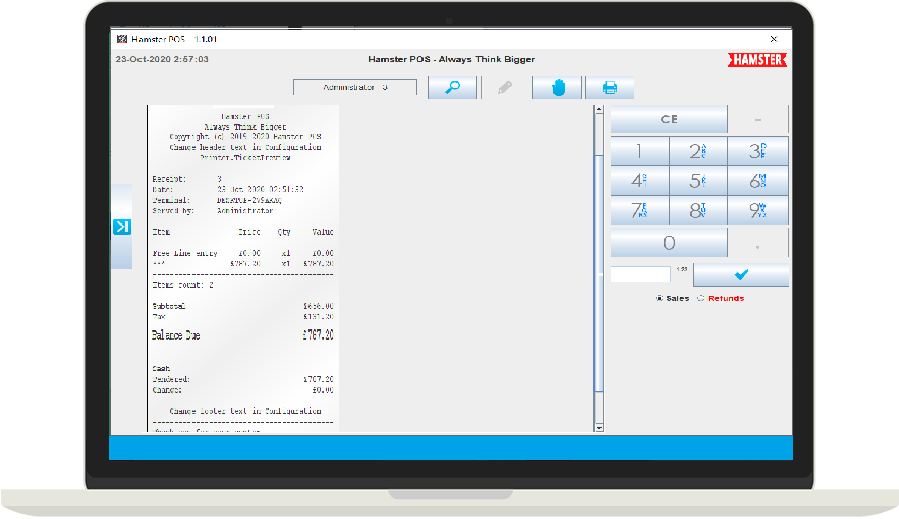Click the Items count: 2 line
This screenshot has height=519, width=899.
click(x=183, y=285)
